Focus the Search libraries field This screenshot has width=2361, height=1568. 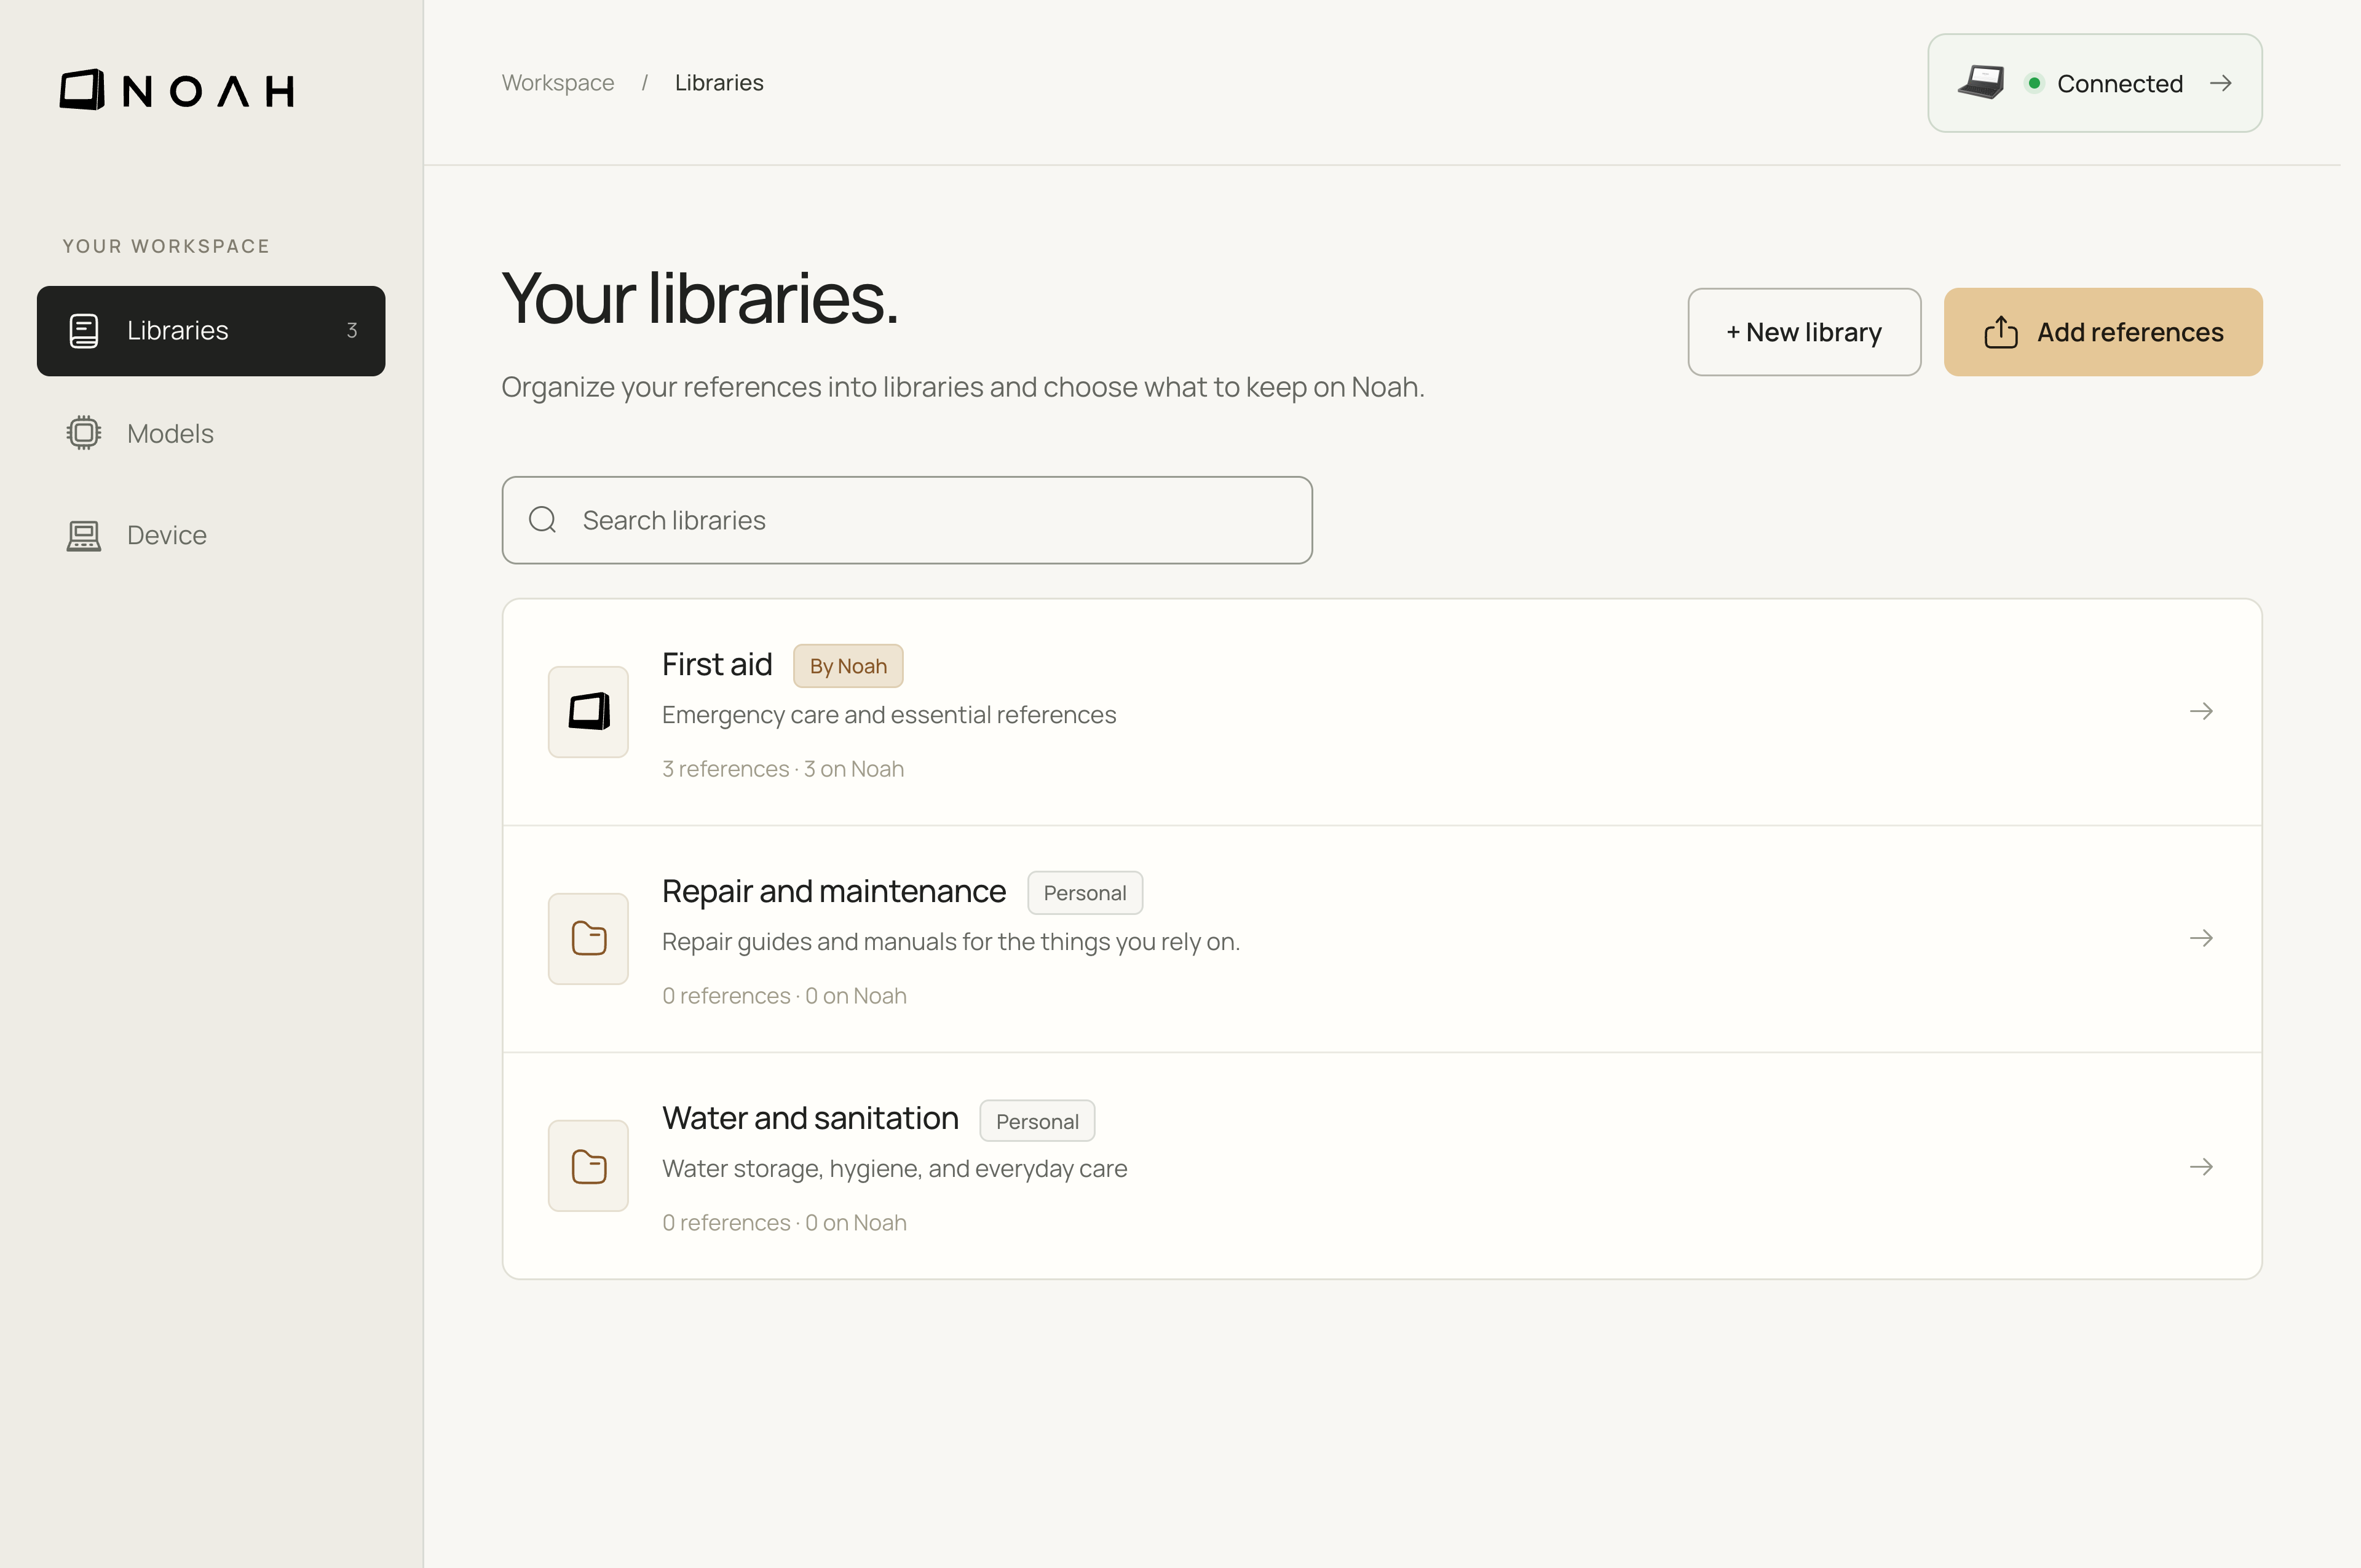point(907,520)
